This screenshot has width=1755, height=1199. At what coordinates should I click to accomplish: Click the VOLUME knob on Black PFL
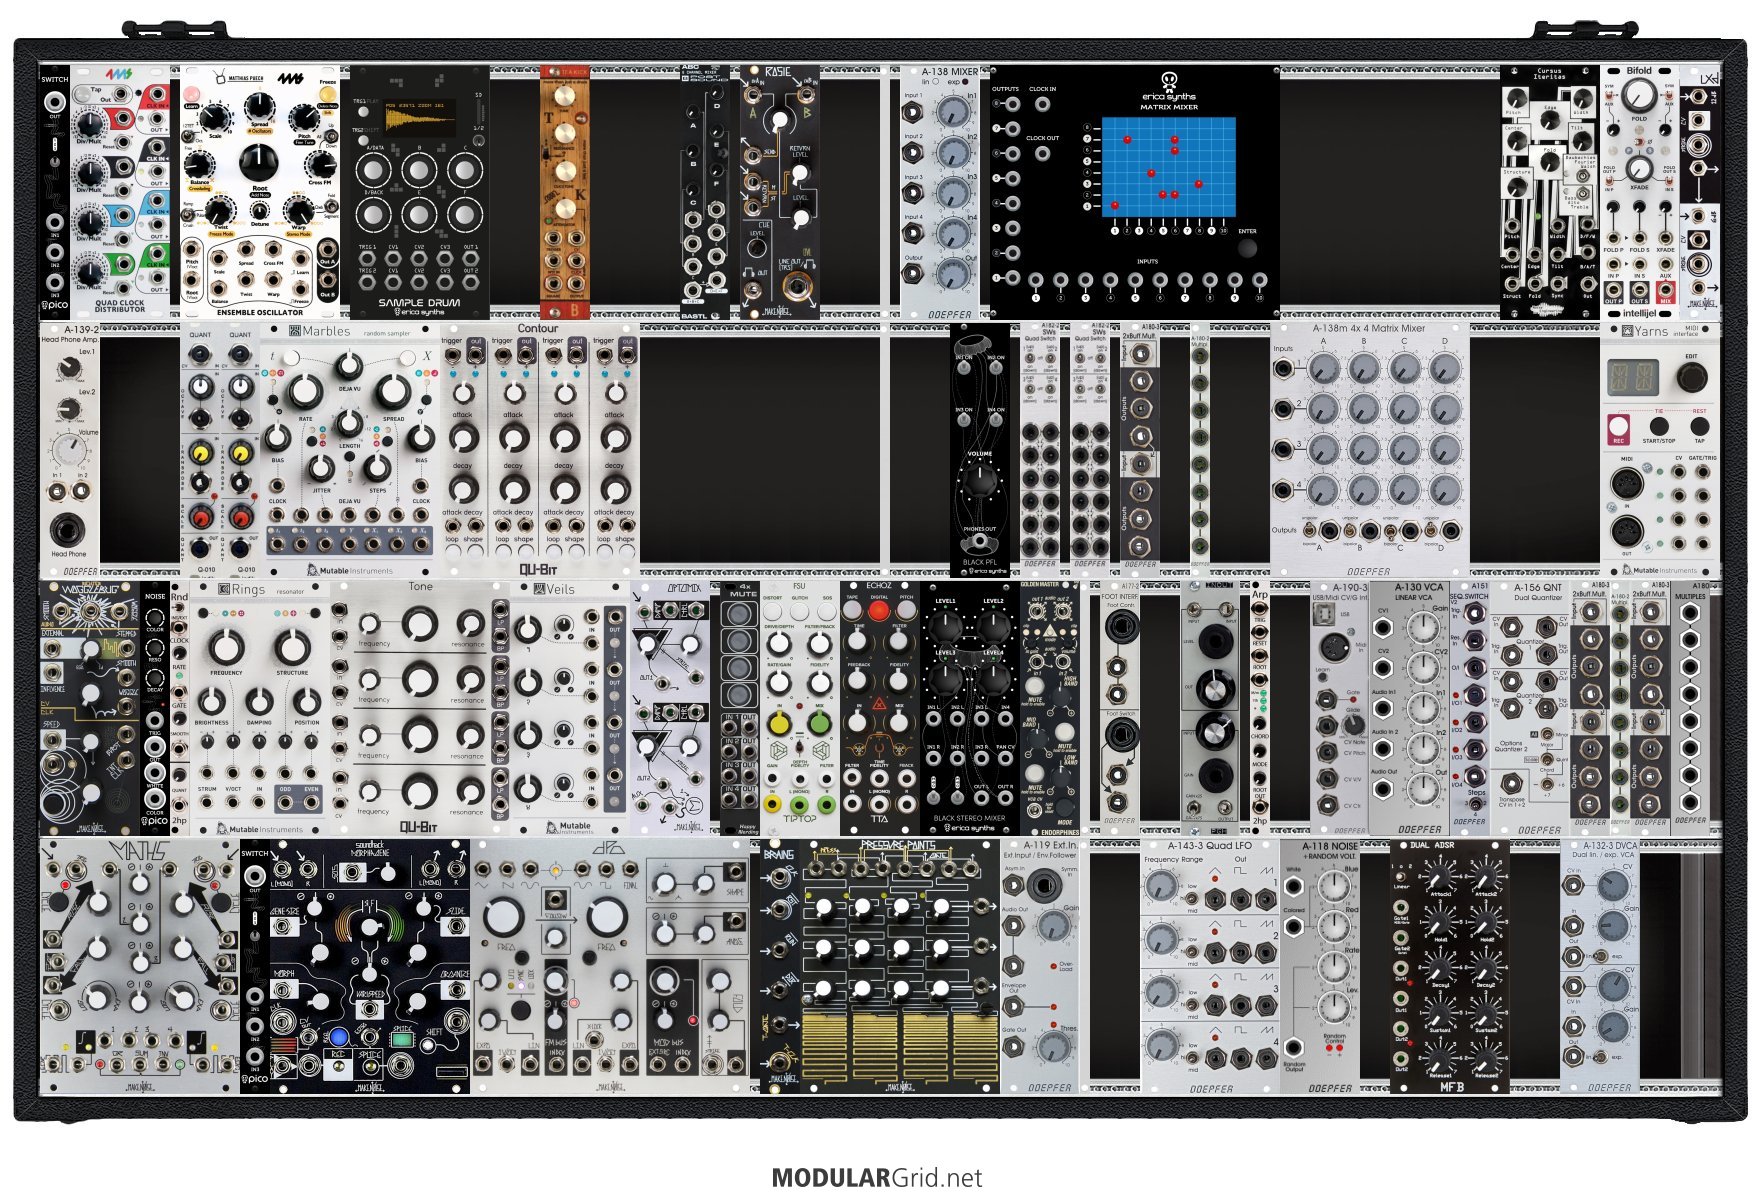980,480
